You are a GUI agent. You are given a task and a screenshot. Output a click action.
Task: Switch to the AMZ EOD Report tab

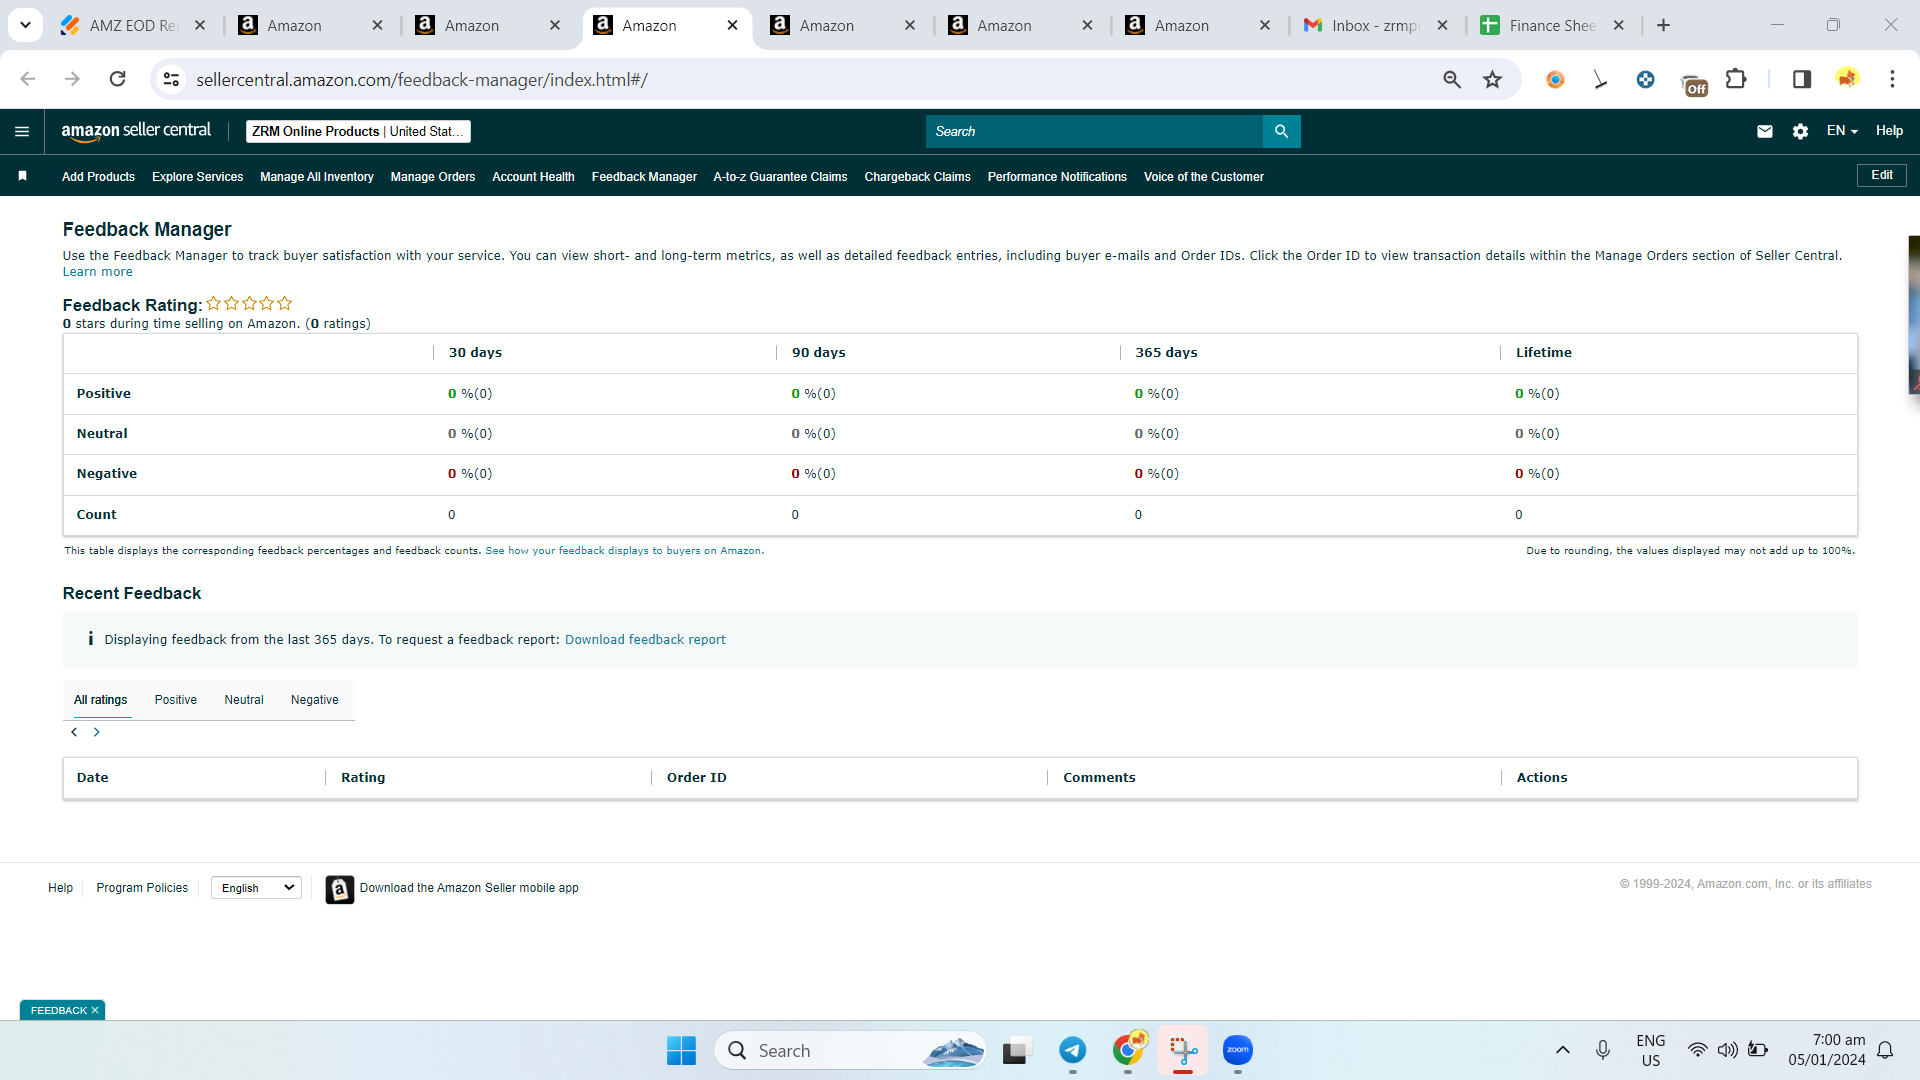[133, 26]
